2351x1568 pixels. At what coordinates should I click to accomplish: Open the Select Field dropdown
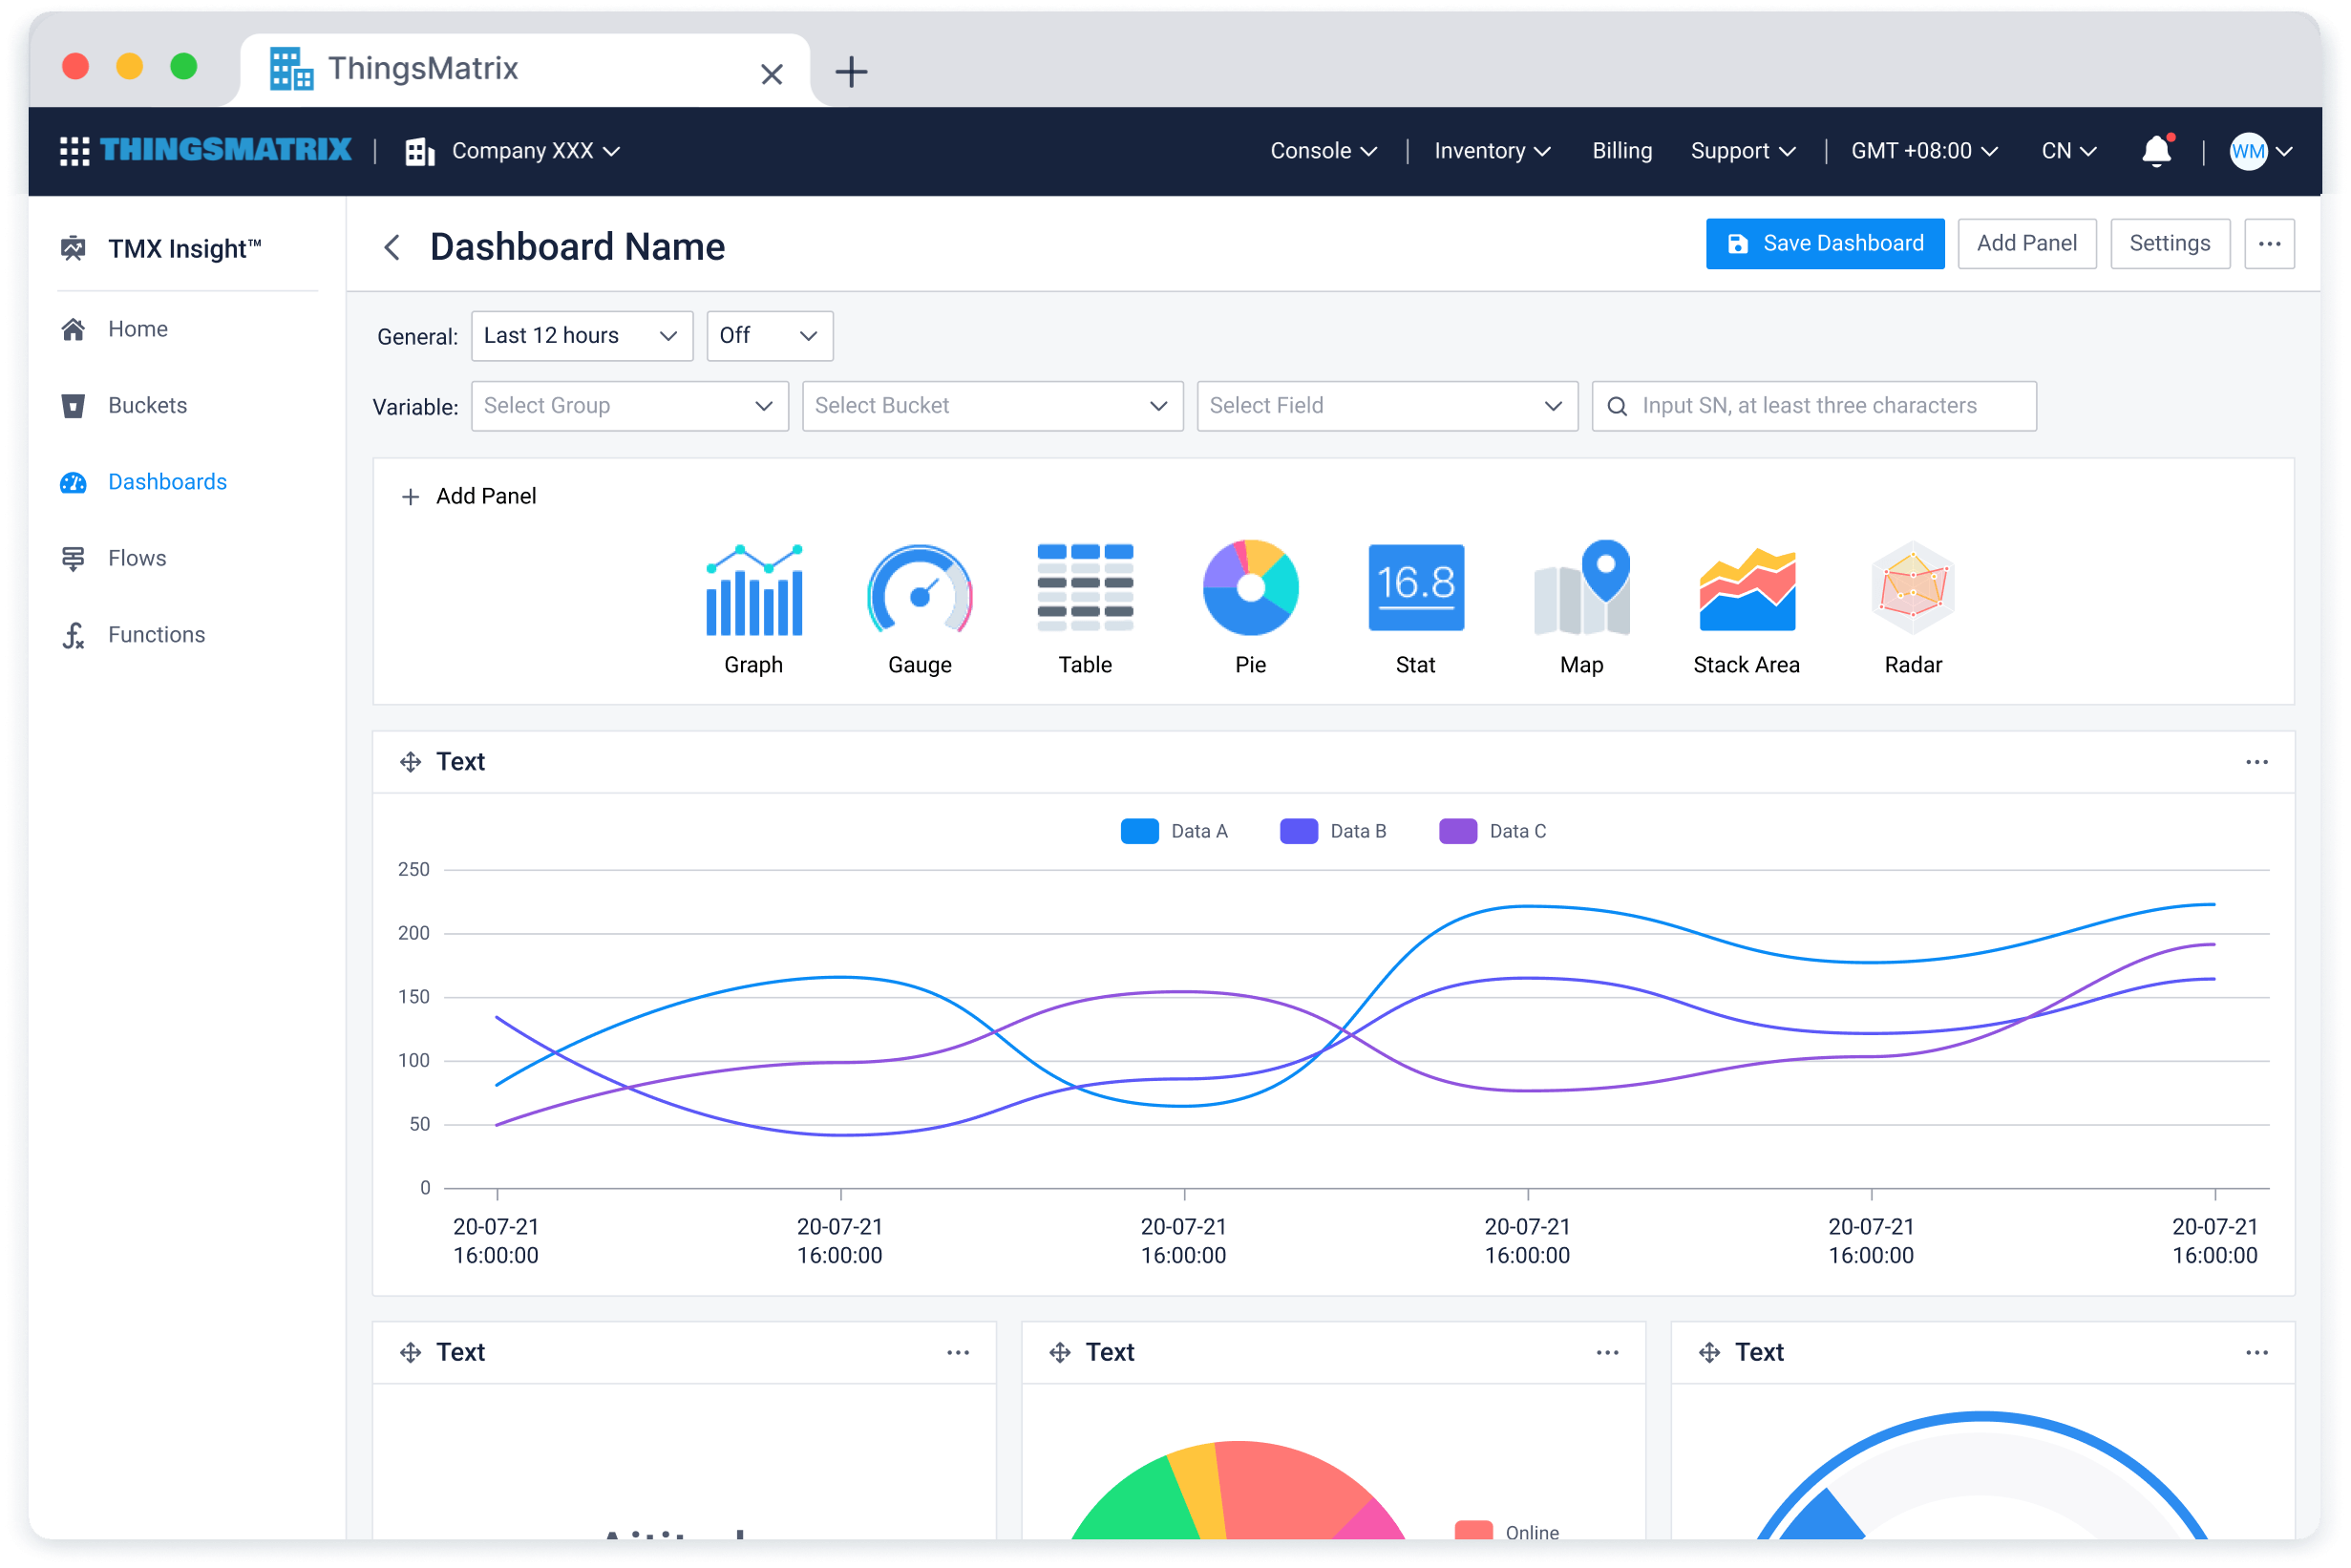(1387, 406)
